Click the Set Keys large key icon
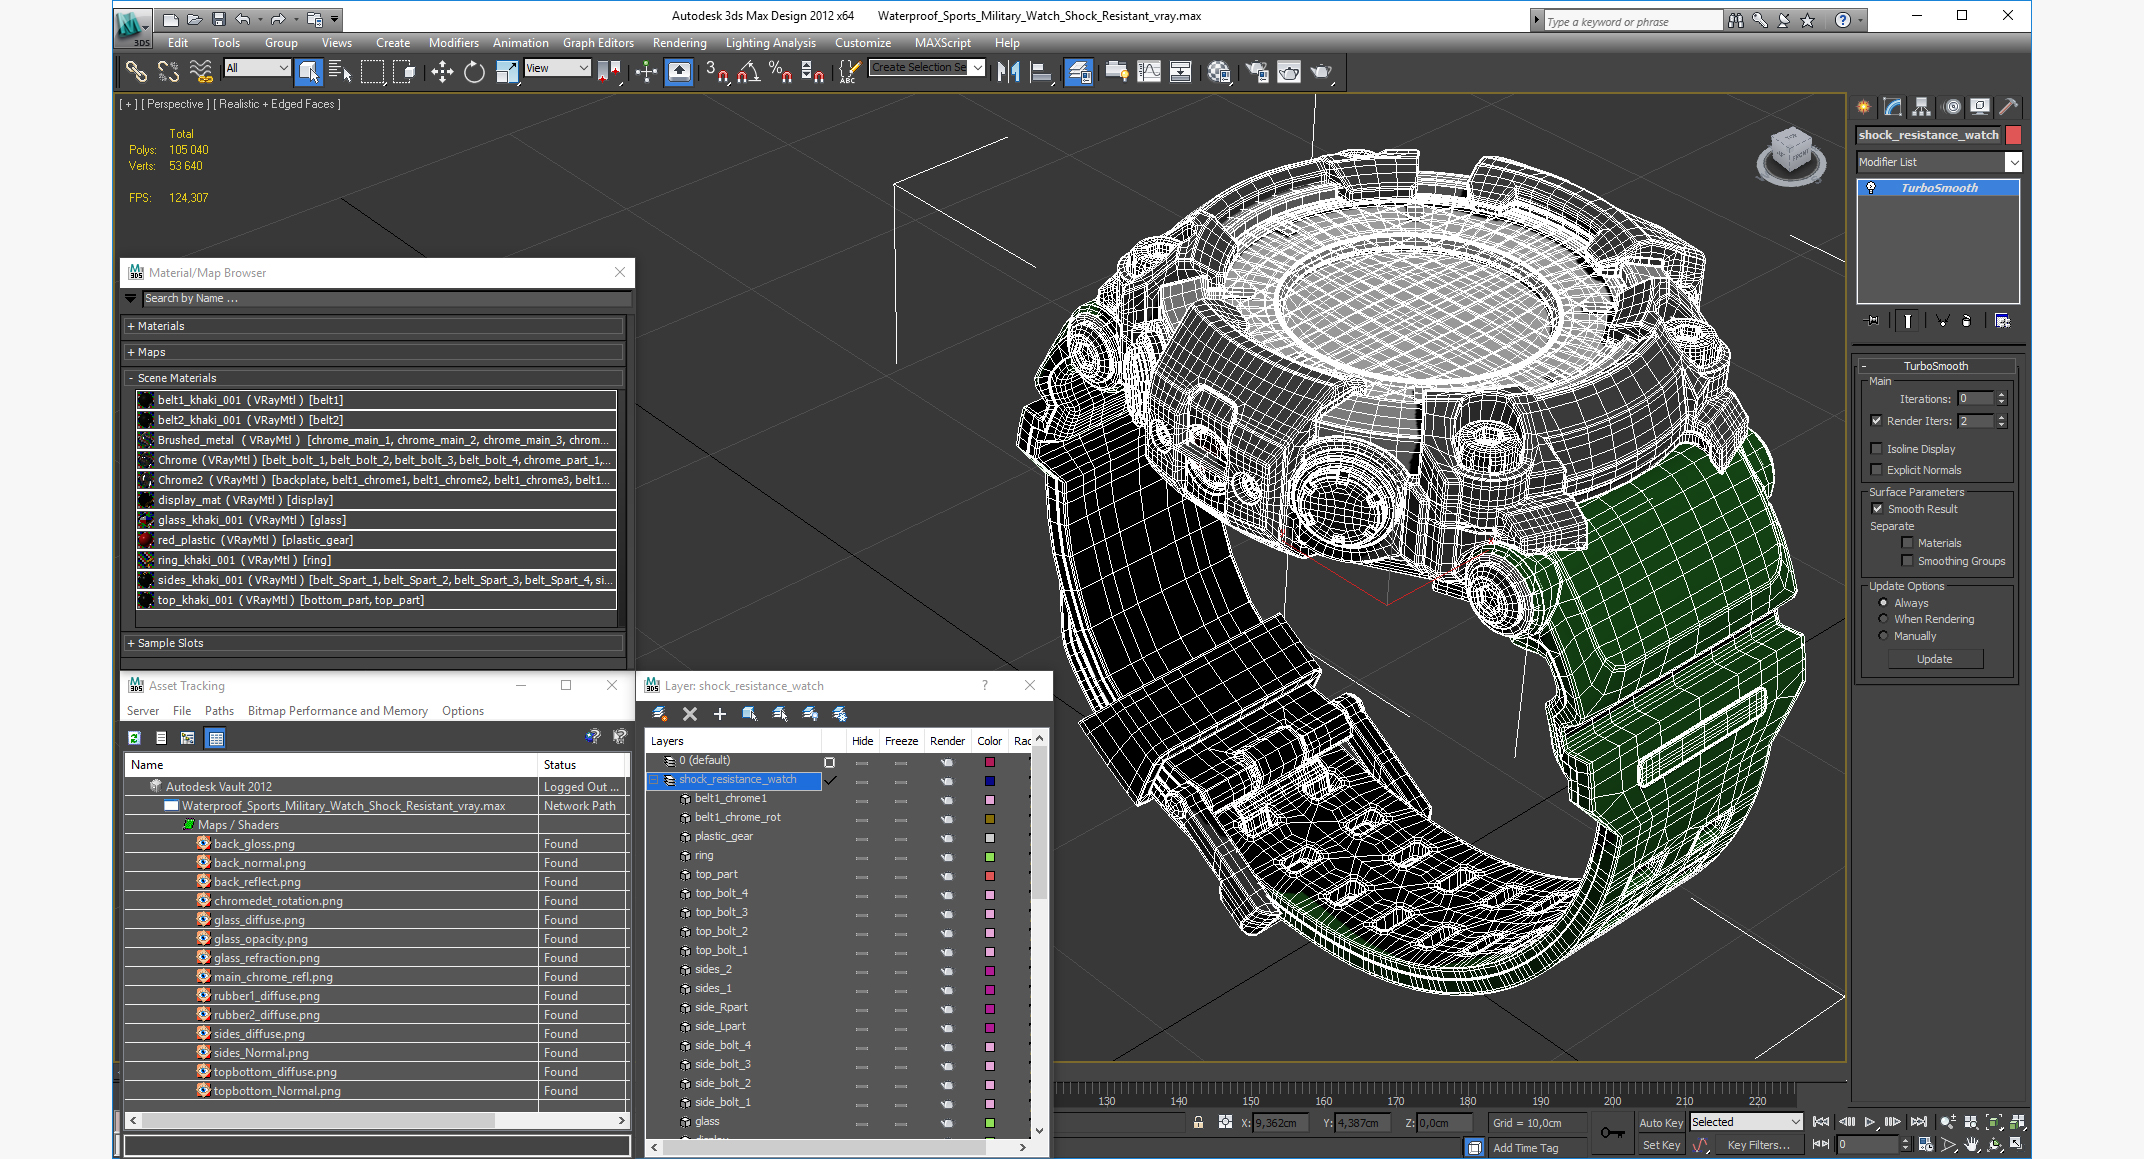Image resolution: width=2144 pixels, height=1159 pixels. pyautogui.click(x=1612, y=1132)
